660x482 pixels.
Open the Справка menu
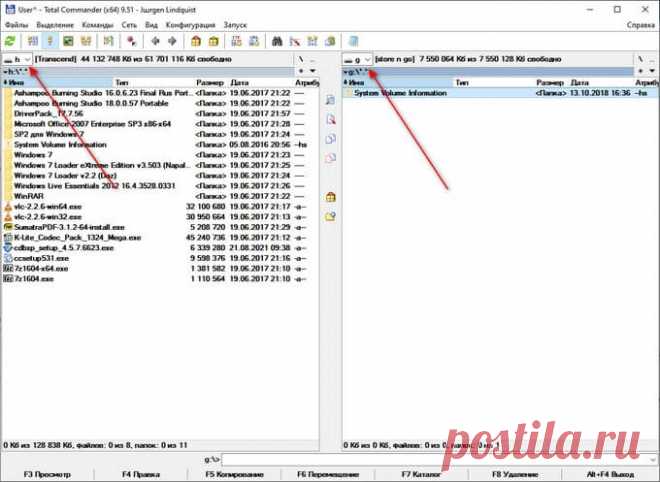click(641, 25)
